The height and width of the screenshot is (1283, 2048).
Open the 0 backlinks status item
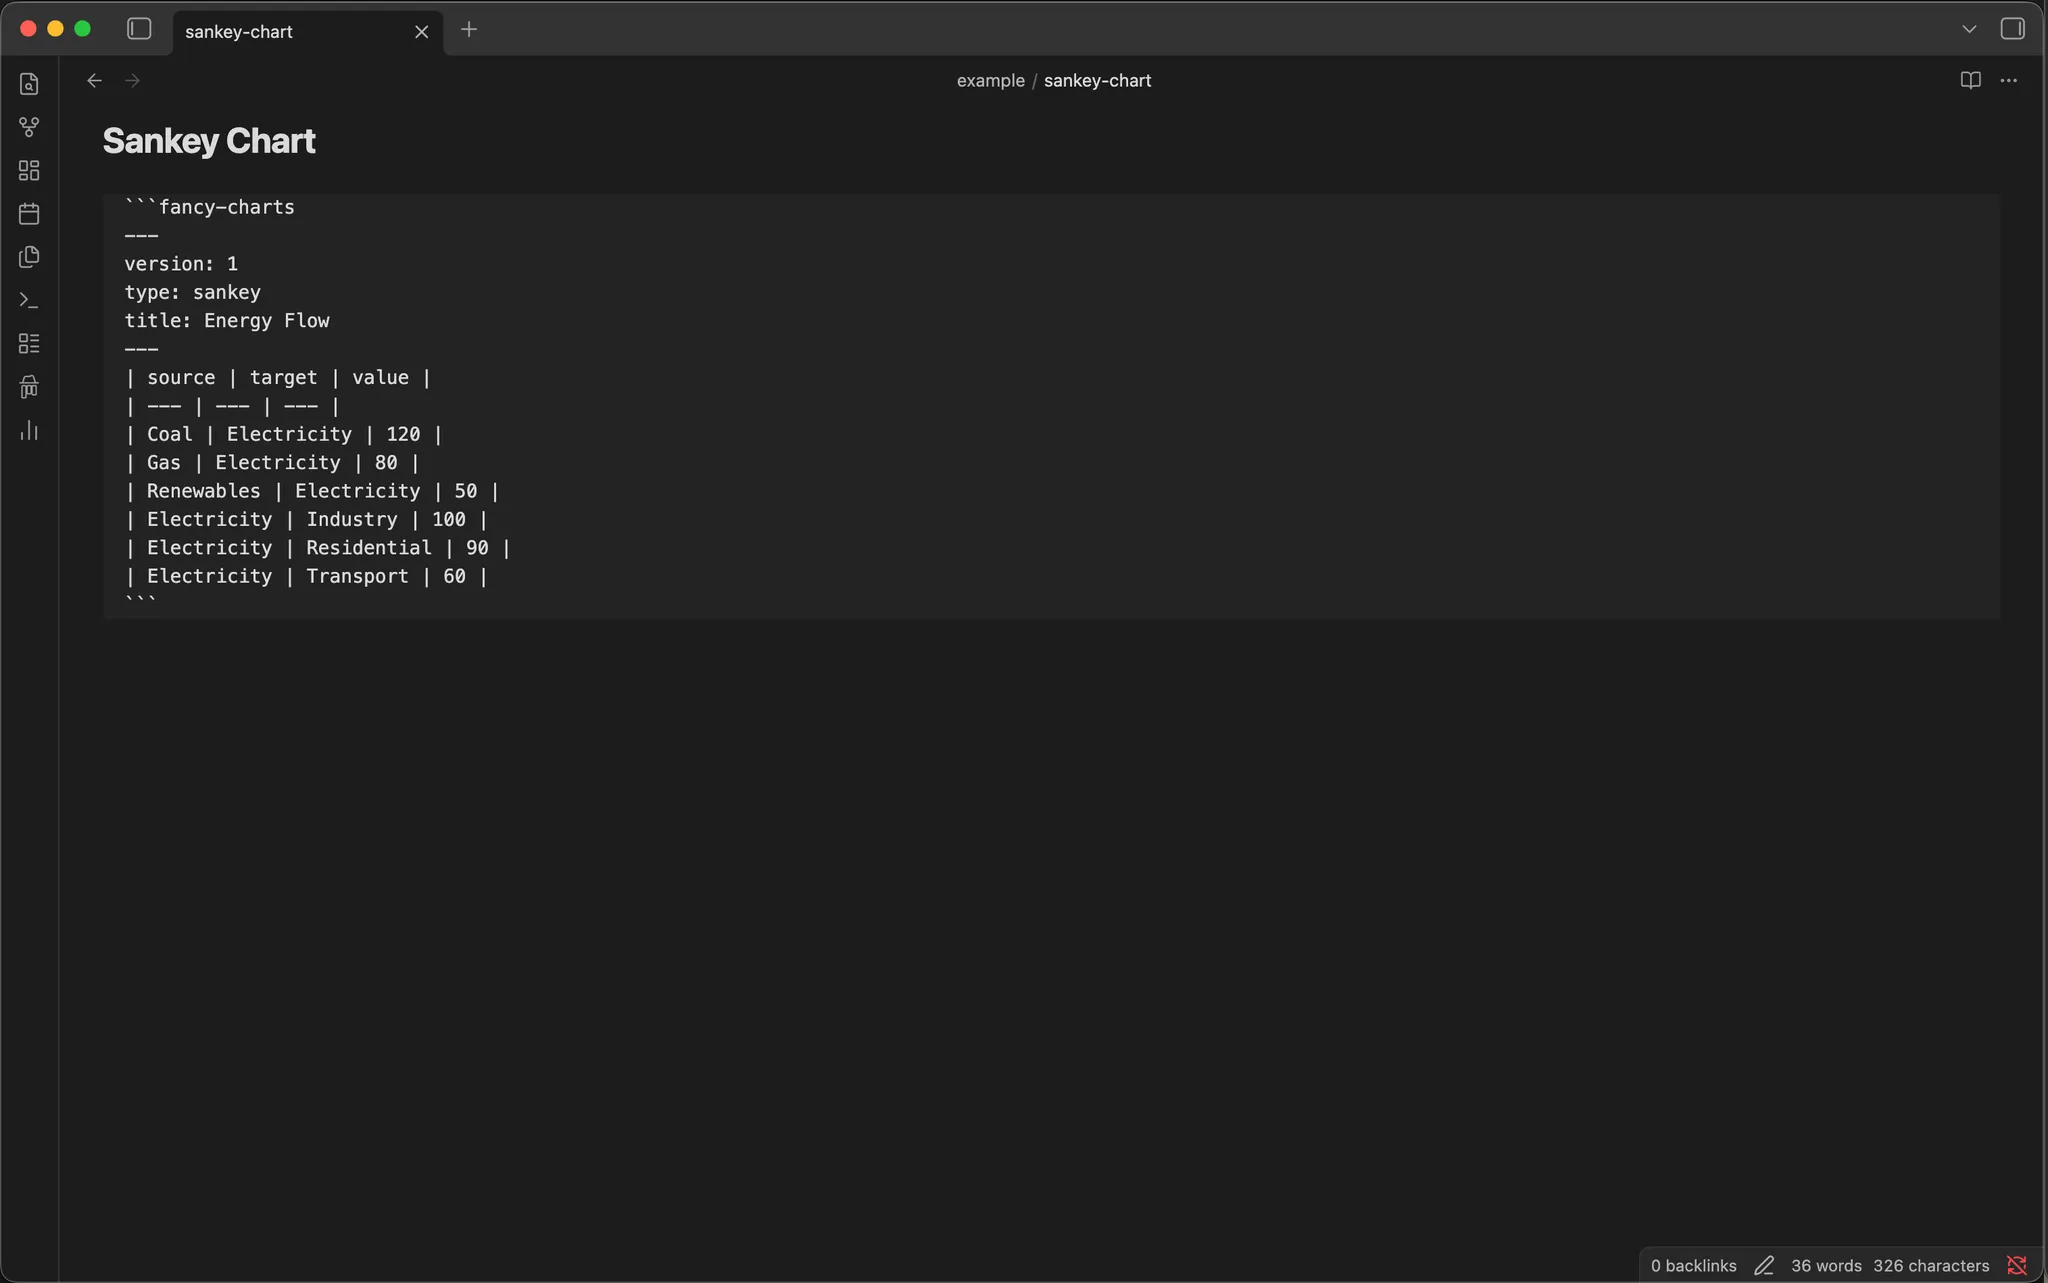(x=1693, y=1266)
